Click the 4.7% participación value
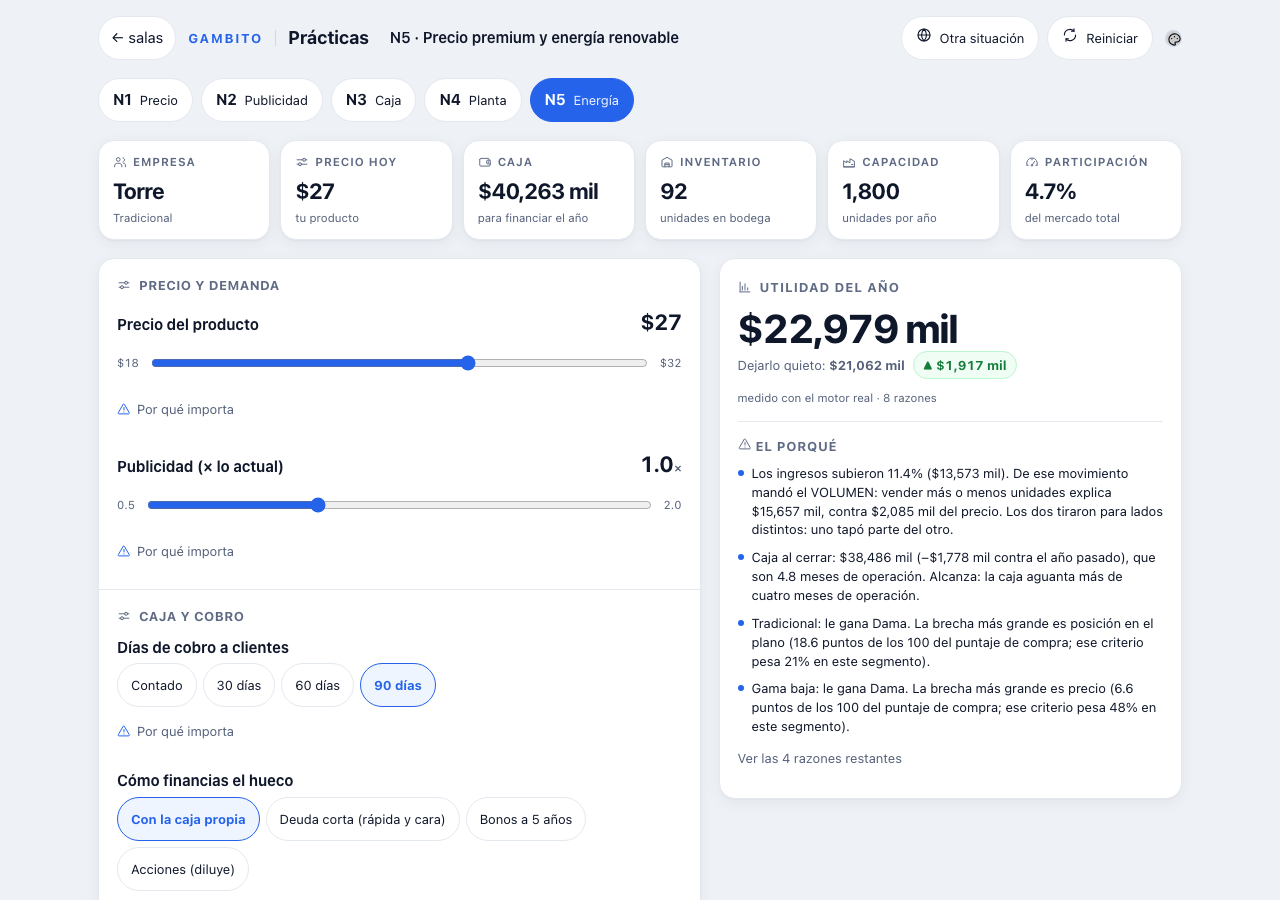Screen dimensions: 1280x900 click(x=1051, y=191)
